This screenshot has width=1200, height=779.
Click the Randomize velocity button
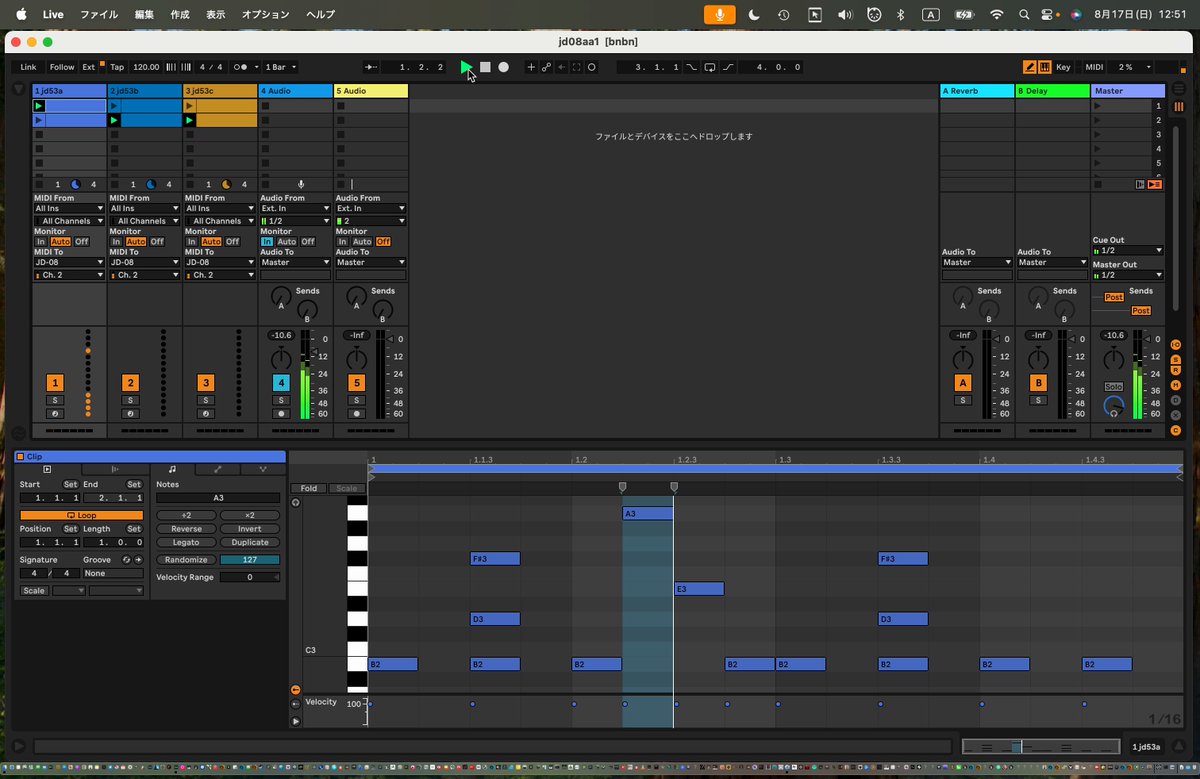[186, 560]
